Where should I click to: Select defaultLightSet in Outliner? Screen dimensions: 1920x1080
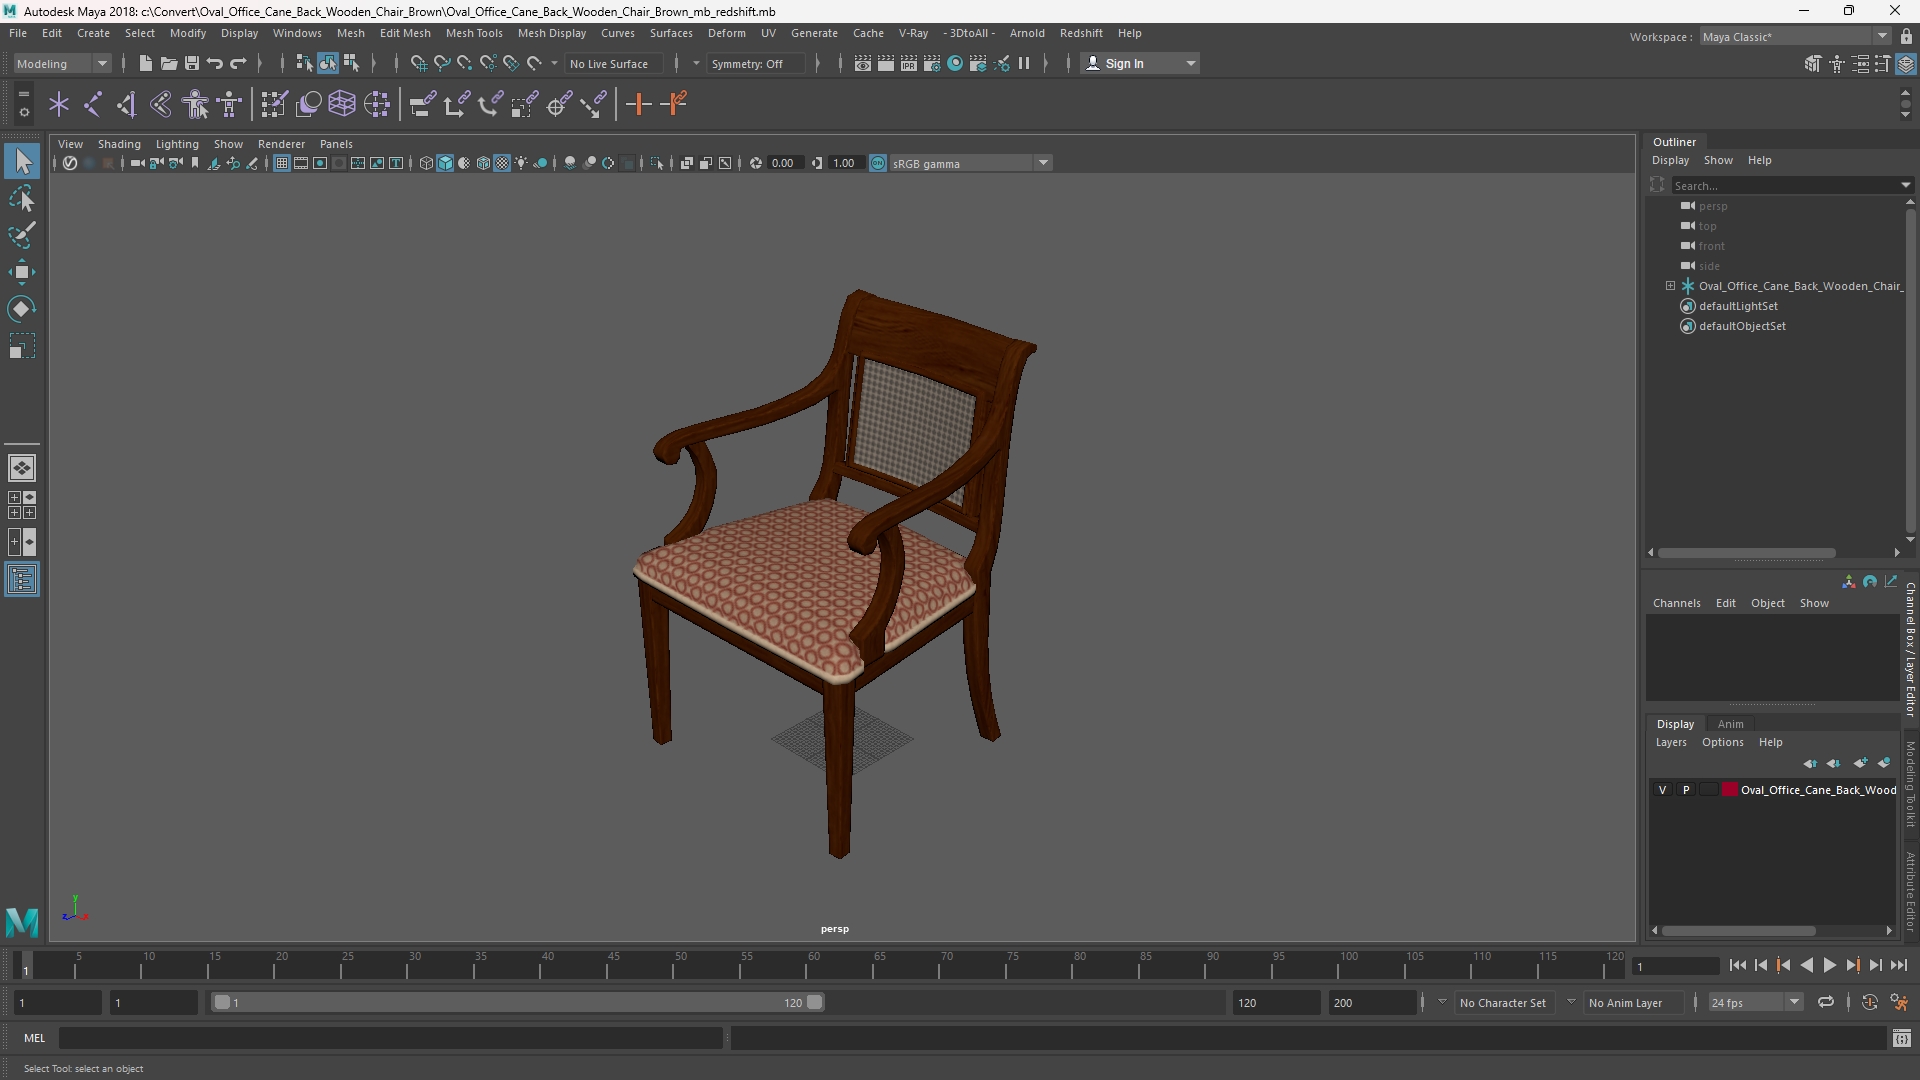point(1738,306)
